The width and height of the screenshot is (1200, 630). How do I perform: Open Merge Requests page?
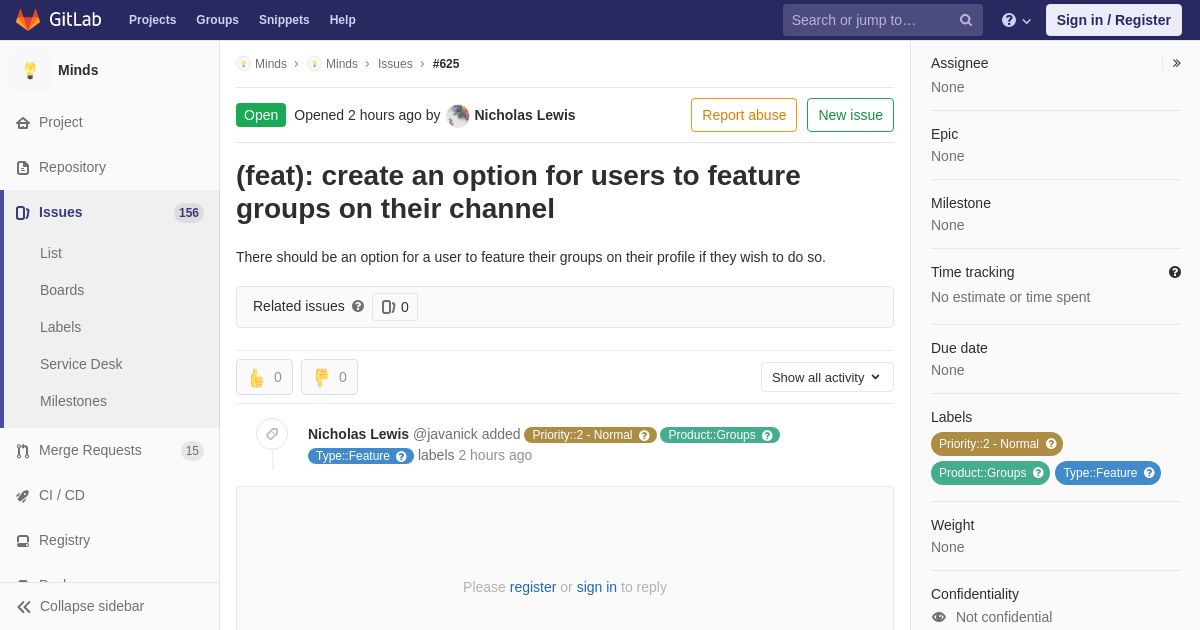[90, 450]
